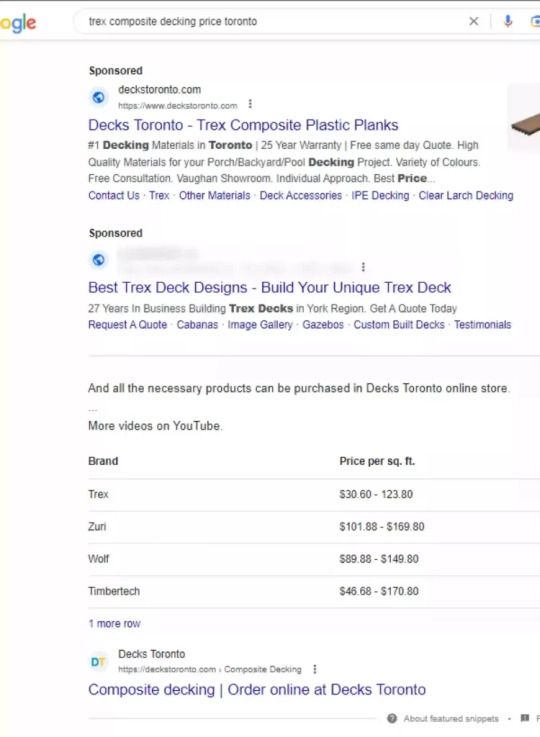Open the options menu for the deckstoronto.com ad
The height and width of the screenshot is (737, 540).
pos(250,104)
